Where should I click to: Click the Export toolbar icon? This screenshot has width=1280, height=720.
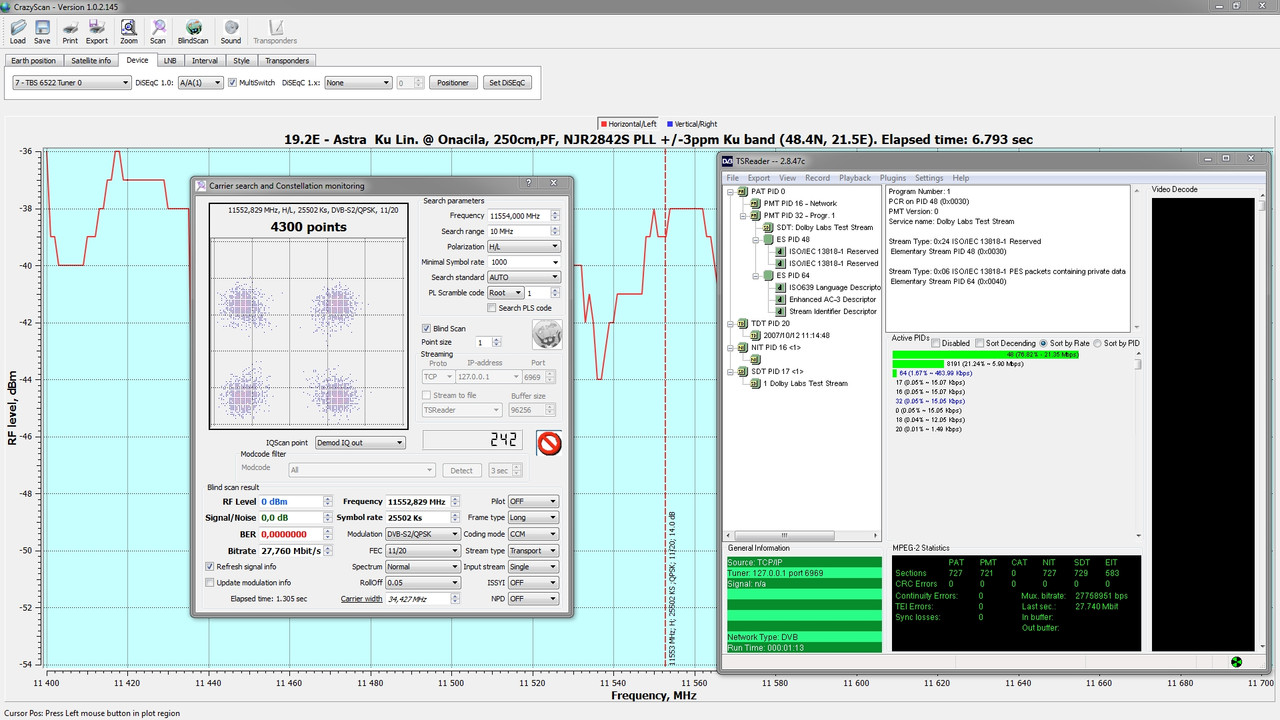click(x=96, y=30)
